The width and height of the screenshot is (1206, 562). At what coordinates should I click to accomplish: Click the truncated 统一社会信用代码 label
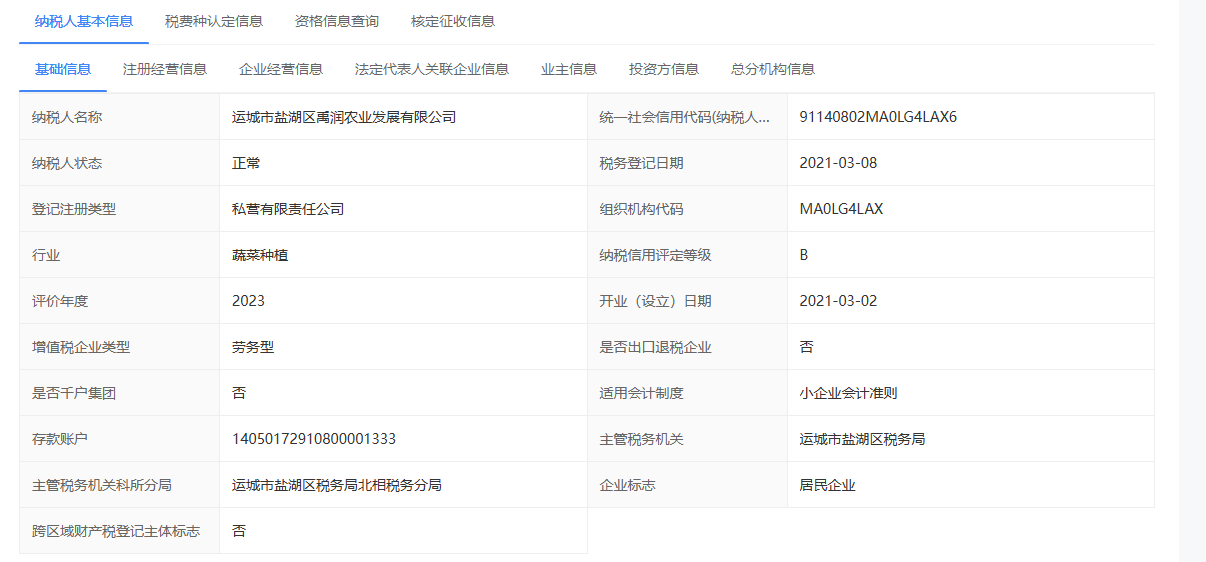point(685,117)
